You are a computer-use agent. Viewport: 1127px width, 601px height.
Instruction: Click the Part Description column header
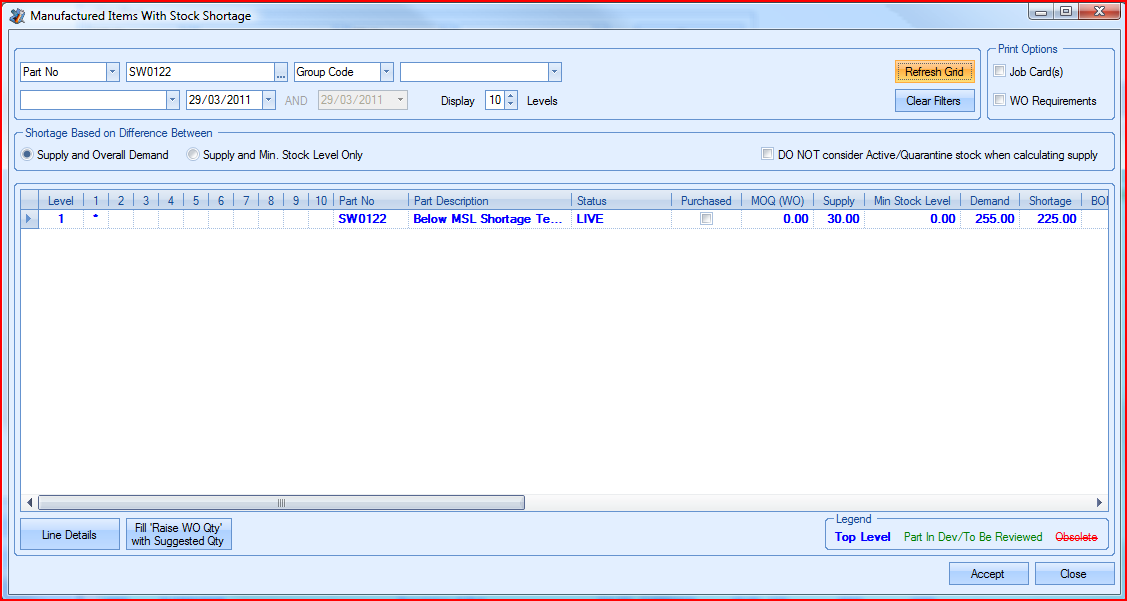(489, 201)
